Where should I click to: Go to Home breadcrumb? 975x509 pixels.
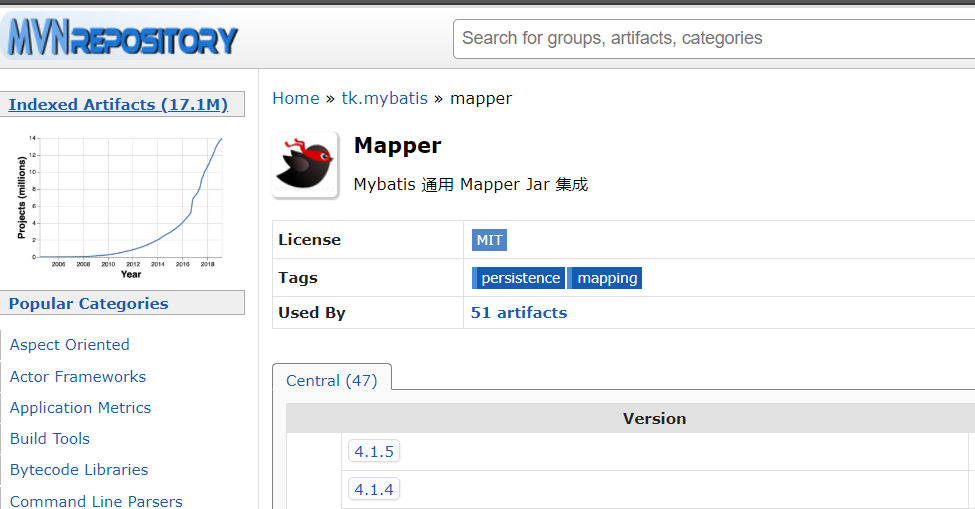[295, 98]
